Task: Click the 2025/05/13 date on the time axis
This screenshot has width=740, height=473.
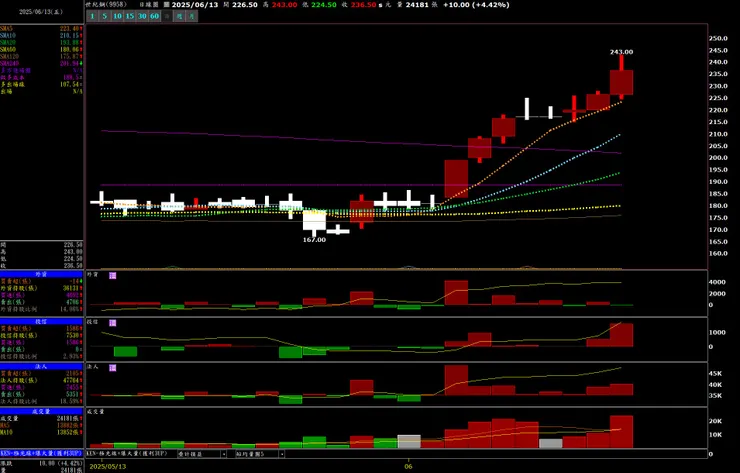Action: coord(108,466)
